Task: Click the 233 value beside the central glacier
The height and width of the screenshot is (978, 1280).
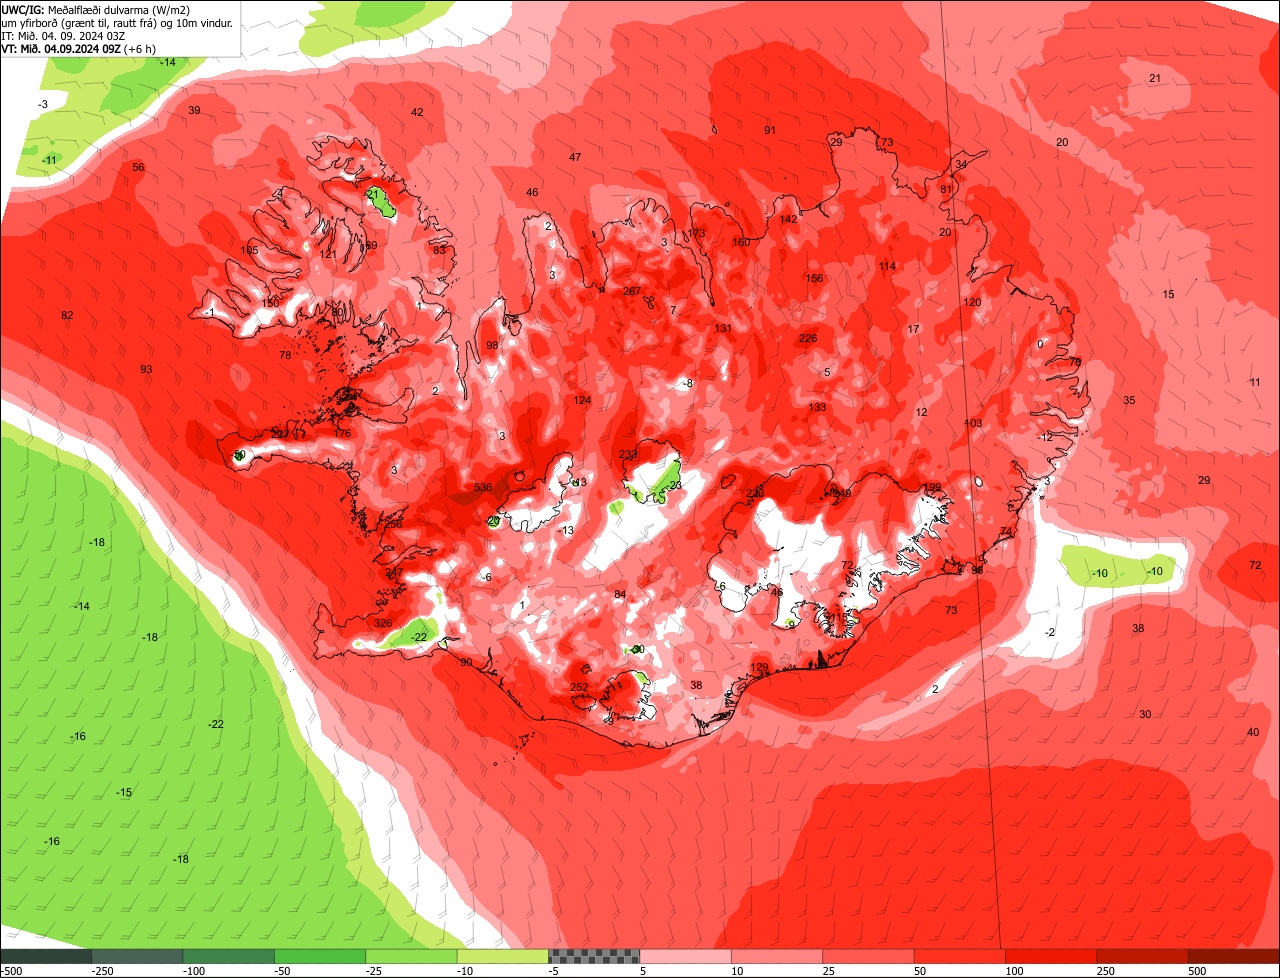Action: (x=628, y=454)
